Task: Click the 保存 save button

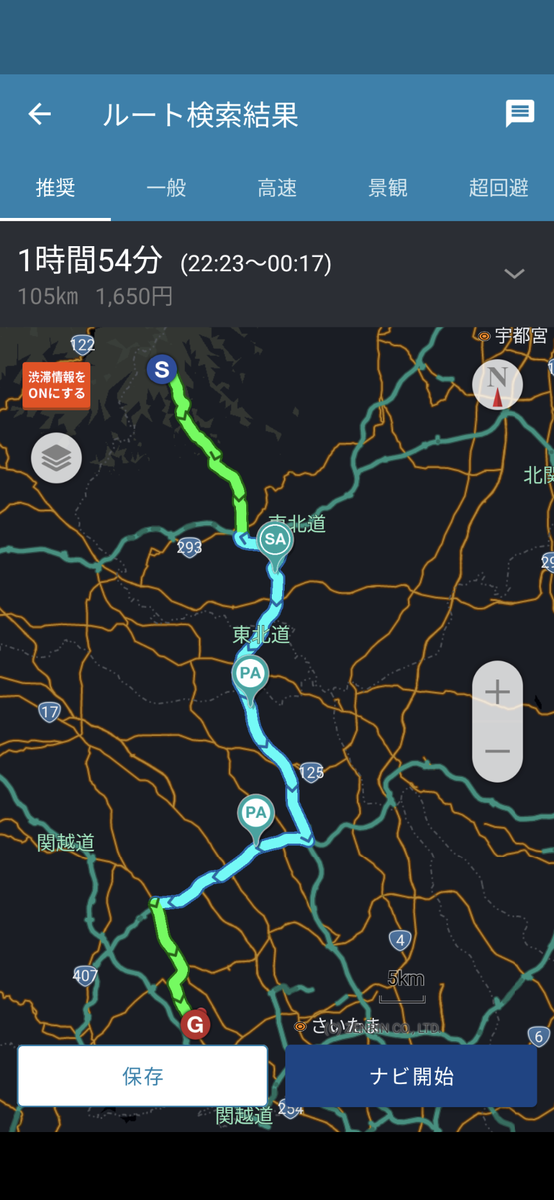Action: (x=143, y=1076)
